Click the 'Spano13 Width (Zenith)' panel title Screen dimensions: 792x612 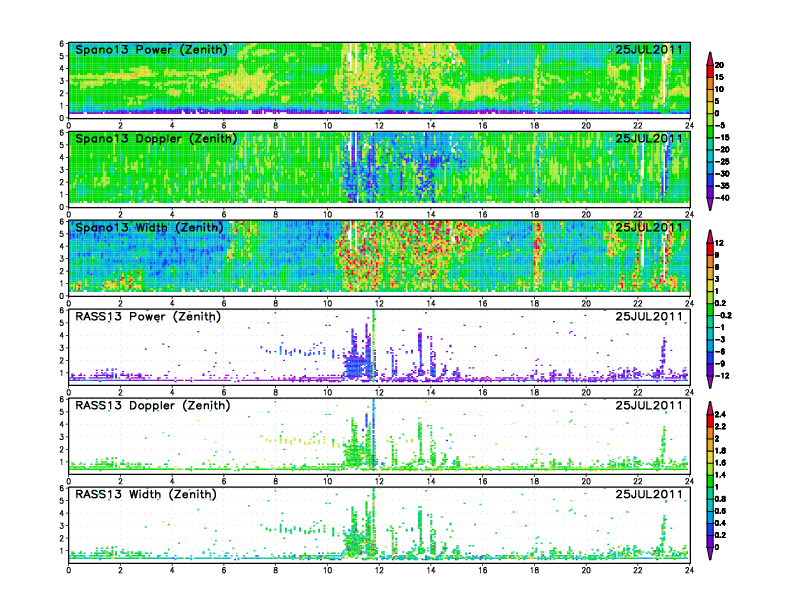(149, 228)
